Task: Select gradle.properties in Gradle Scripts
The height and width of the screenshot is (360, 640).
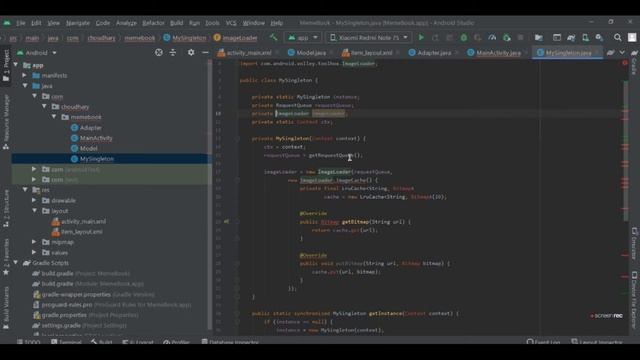Action: pyautogui.click(x=64, y=315)
